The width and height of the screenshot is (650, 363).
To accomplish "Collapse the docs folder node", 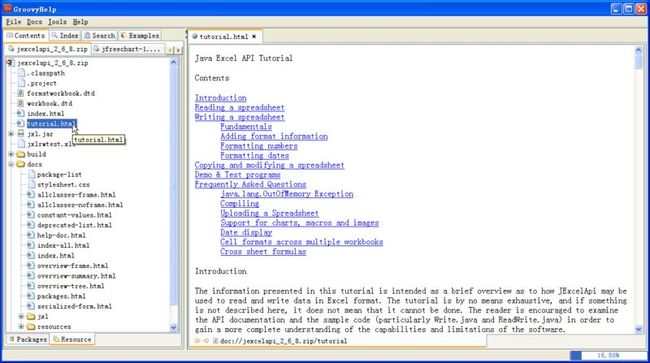I will (11, 164).
